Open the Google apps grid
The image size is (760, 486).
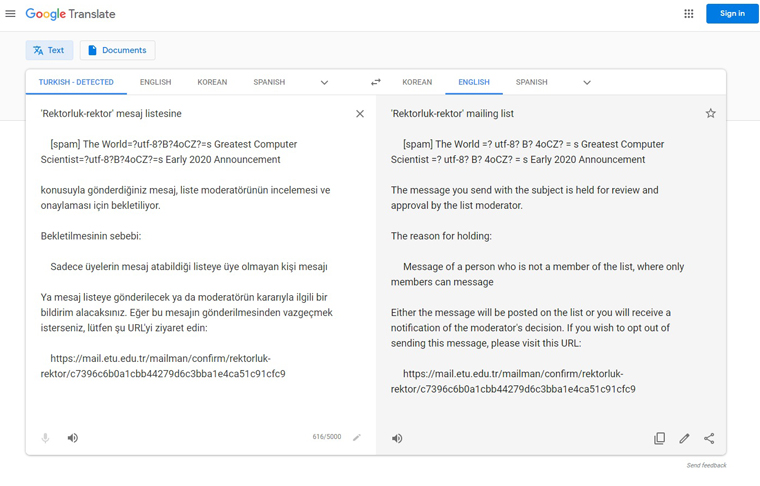(x=688, y=14)
